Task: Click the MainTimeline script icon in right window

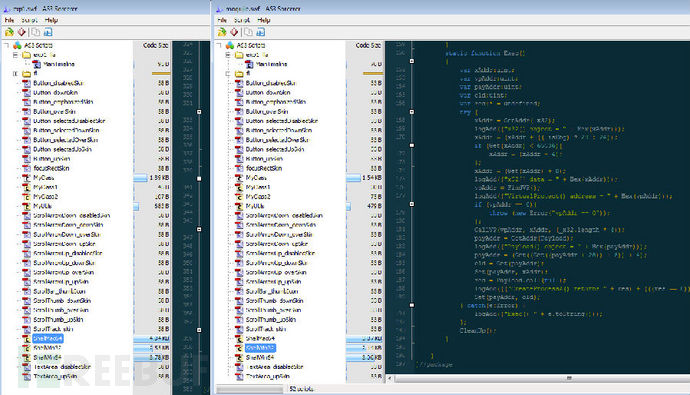Action: (249, 64)
